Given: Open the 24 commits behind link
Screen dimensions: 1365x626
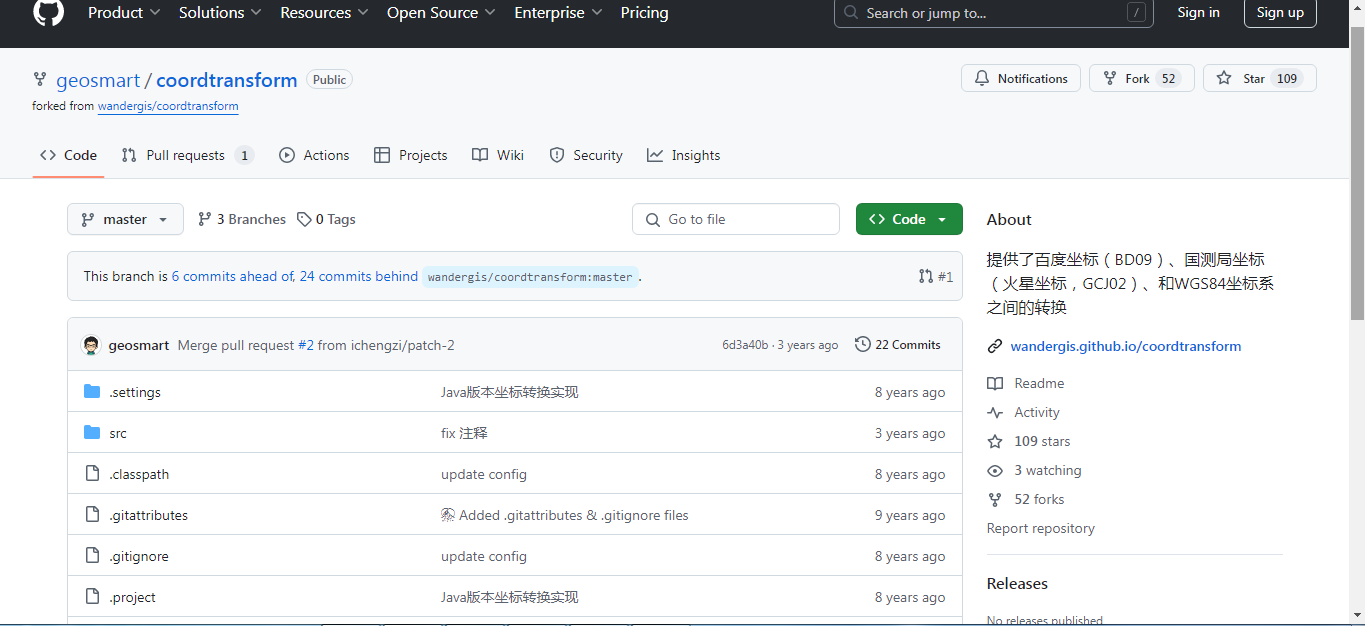Looking at the screenshot, I should (358, 276).
